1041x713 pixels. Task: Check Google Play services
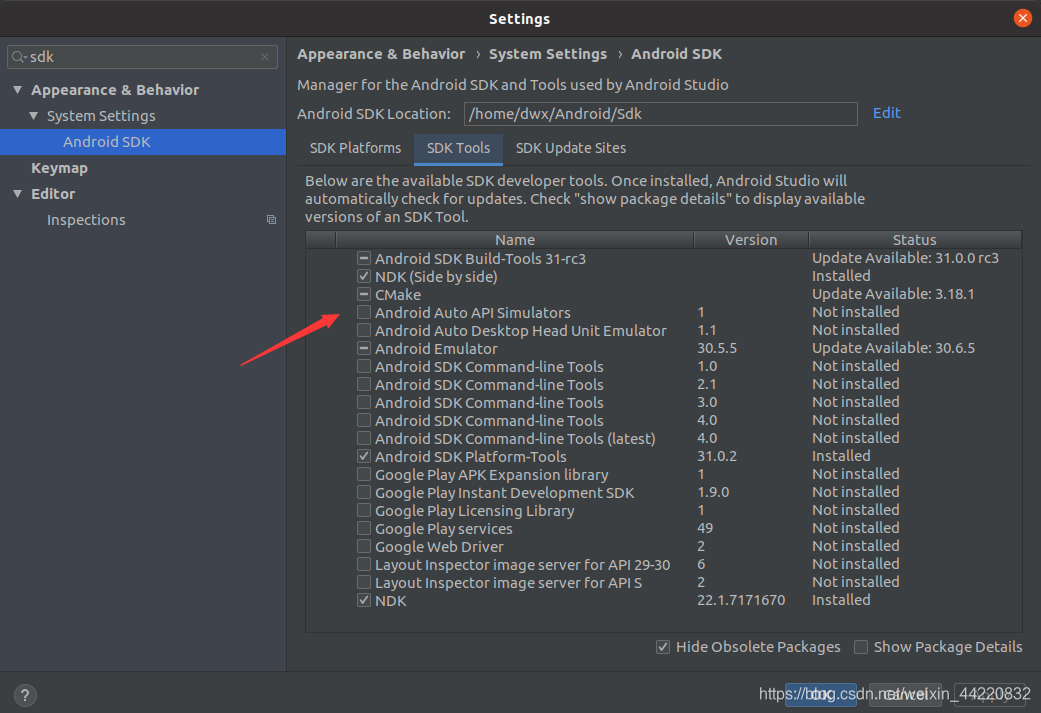[364, 528]
